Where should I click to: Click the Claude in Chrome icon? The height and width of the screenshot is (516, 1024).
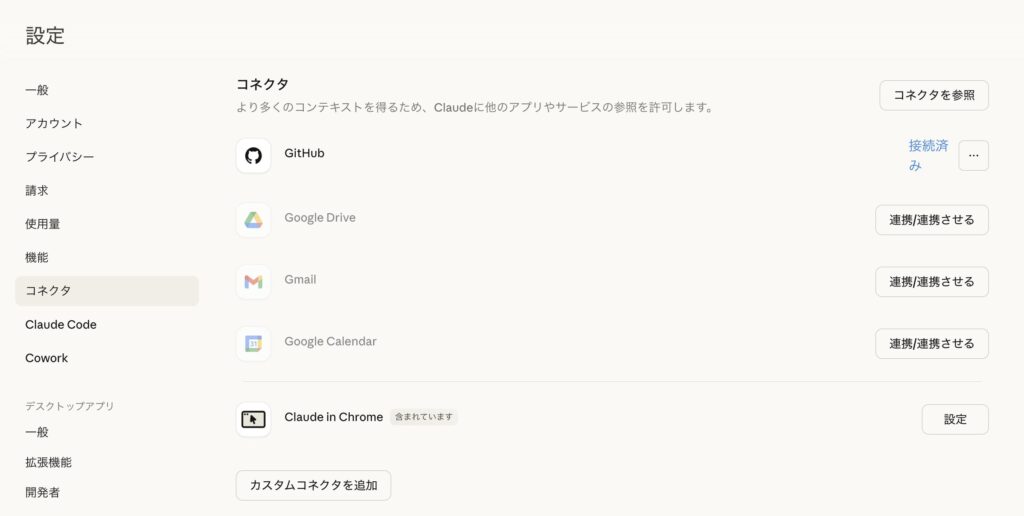click(253, 419)
